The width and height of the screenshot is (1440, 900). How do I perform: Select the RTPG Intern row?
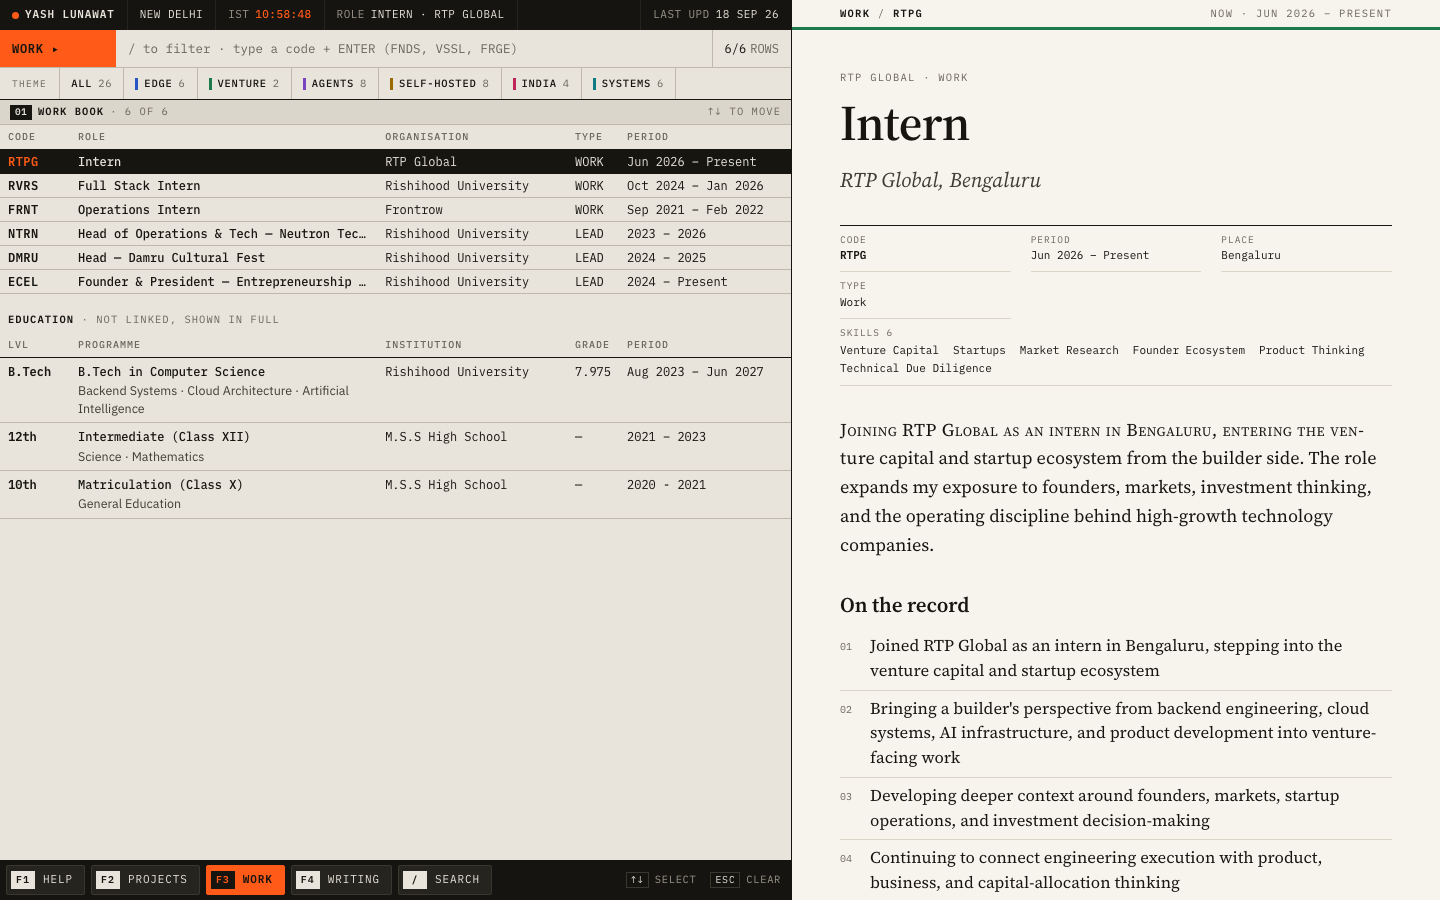(395, 162)
